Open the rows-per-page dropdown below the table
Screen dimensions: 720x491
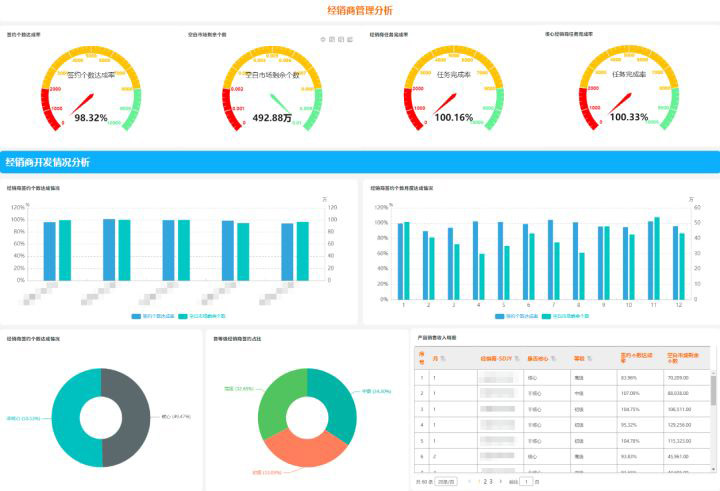coord(446,482)
